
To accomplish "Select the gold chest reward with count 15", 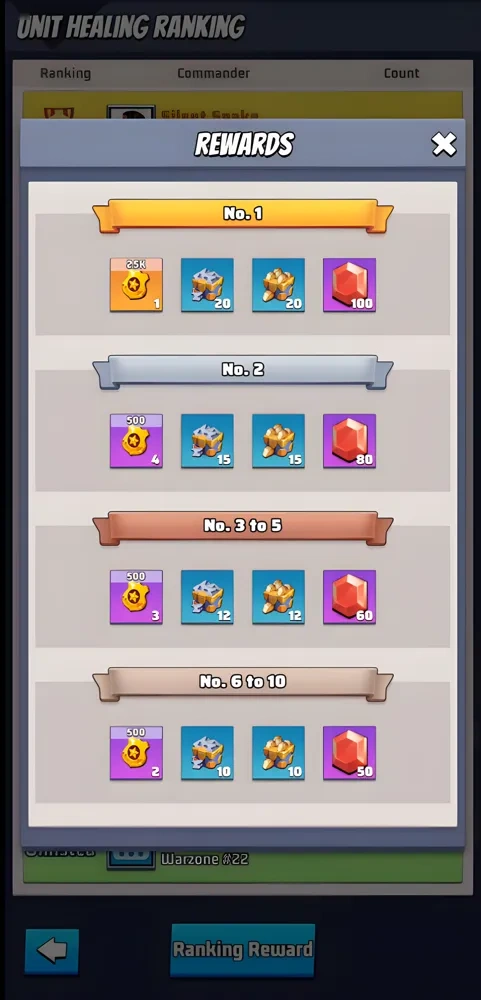I will click(x=278, y=441).
